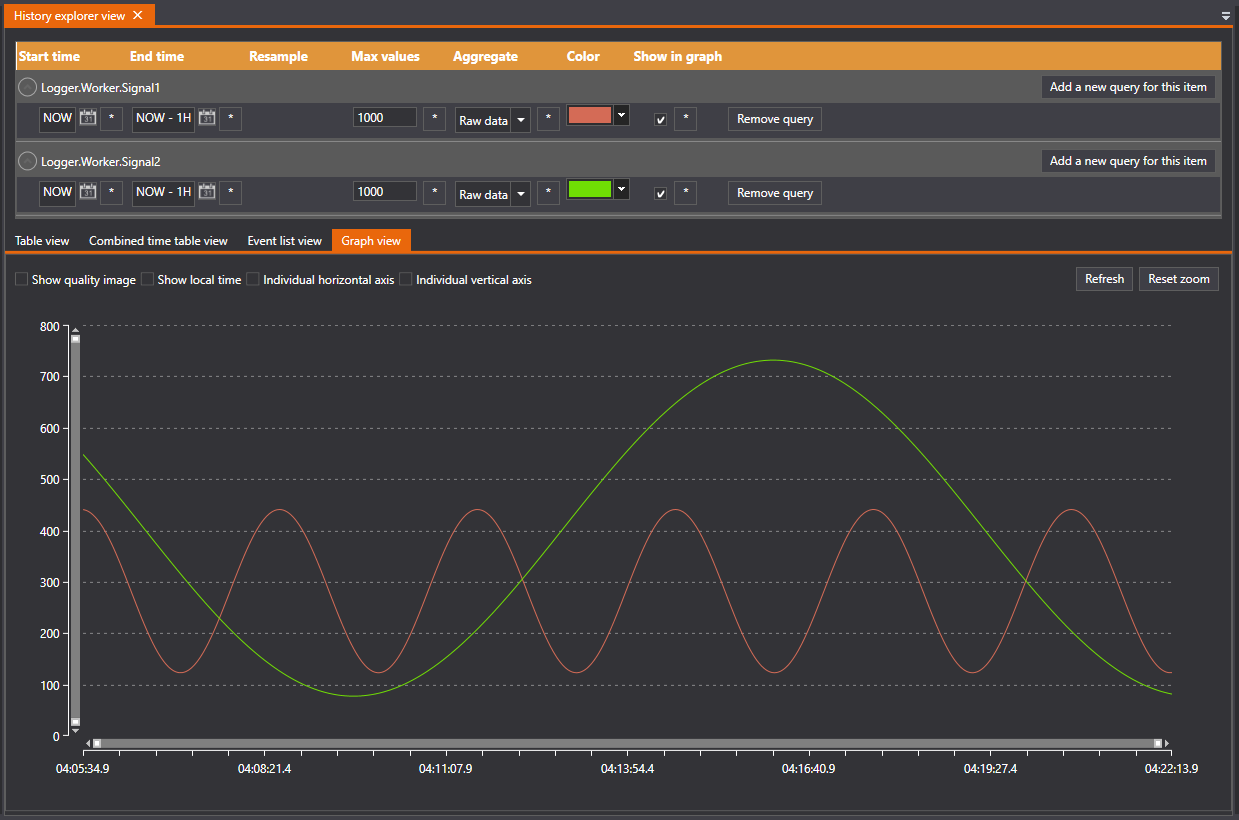
Task: Open end time calendar for Signal2
Action: [x=207, y=192]
